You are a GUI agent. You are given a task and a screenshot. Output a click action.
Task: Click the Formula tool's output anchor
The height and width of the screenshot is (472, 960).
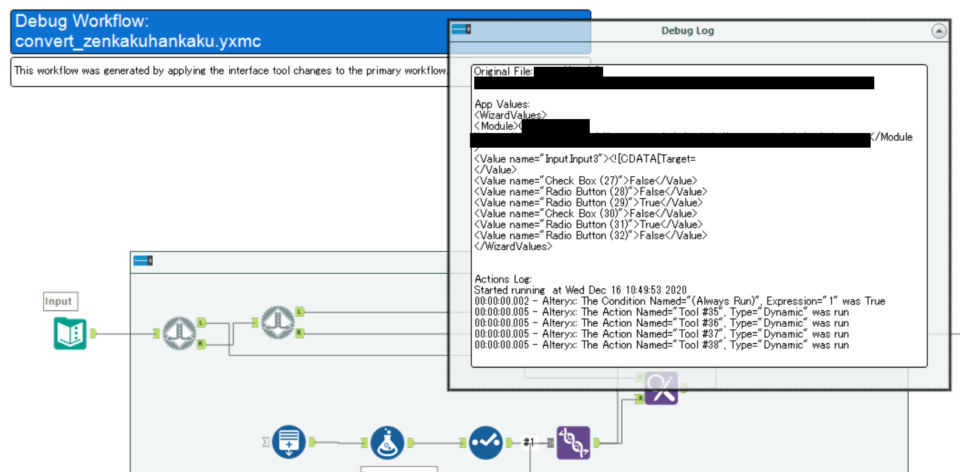(x=411, y=442)
